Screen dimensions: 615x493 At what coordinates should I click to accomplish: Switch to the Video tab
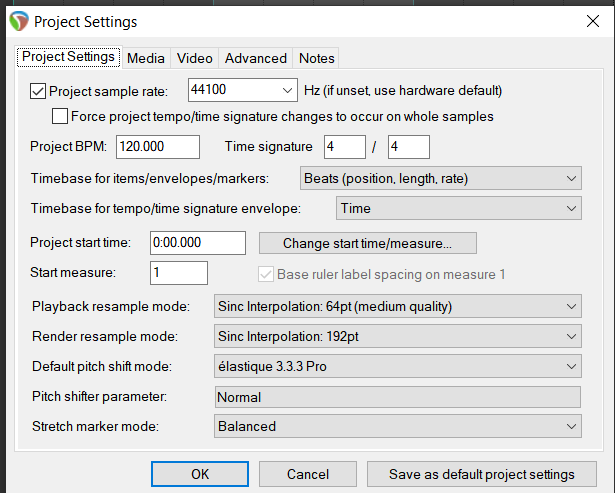click(x=194, y=58)
